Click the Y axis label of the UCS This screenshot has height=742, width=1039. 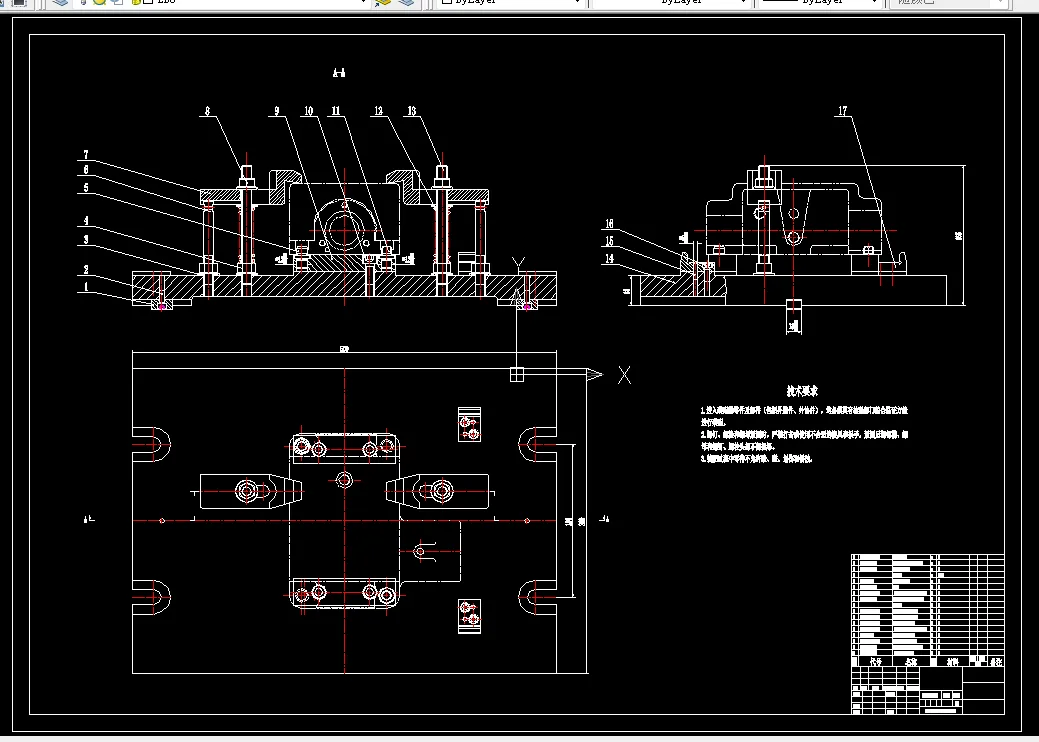(518, 264)
